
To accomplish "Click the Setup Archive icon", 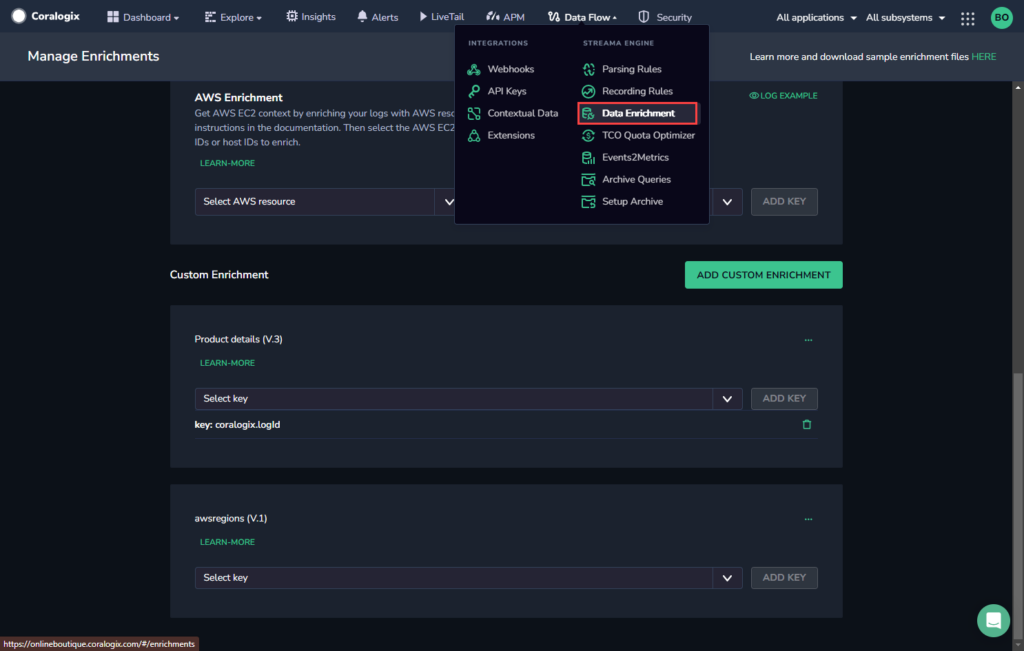I will (x=588, y=202).
